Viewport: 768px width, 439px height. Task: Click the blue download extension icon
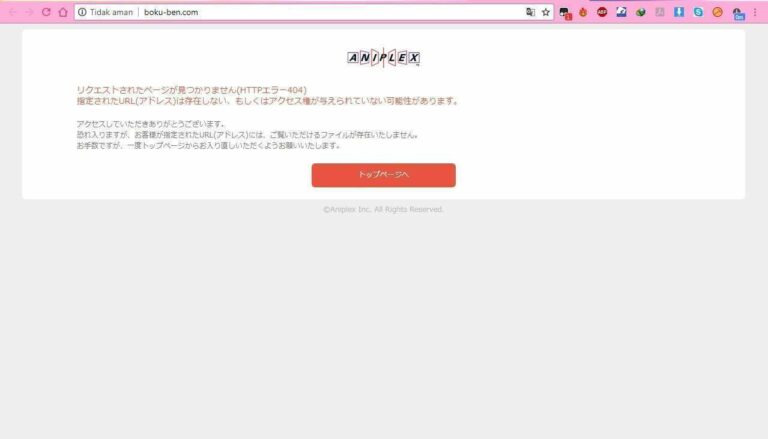(679, 12)
